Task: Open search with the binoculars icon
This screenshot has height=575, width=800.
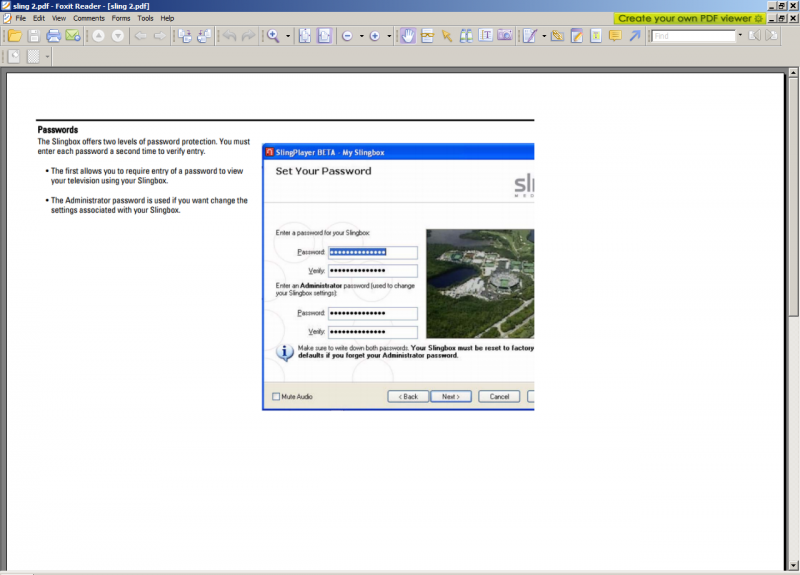Action: (466, 36)
